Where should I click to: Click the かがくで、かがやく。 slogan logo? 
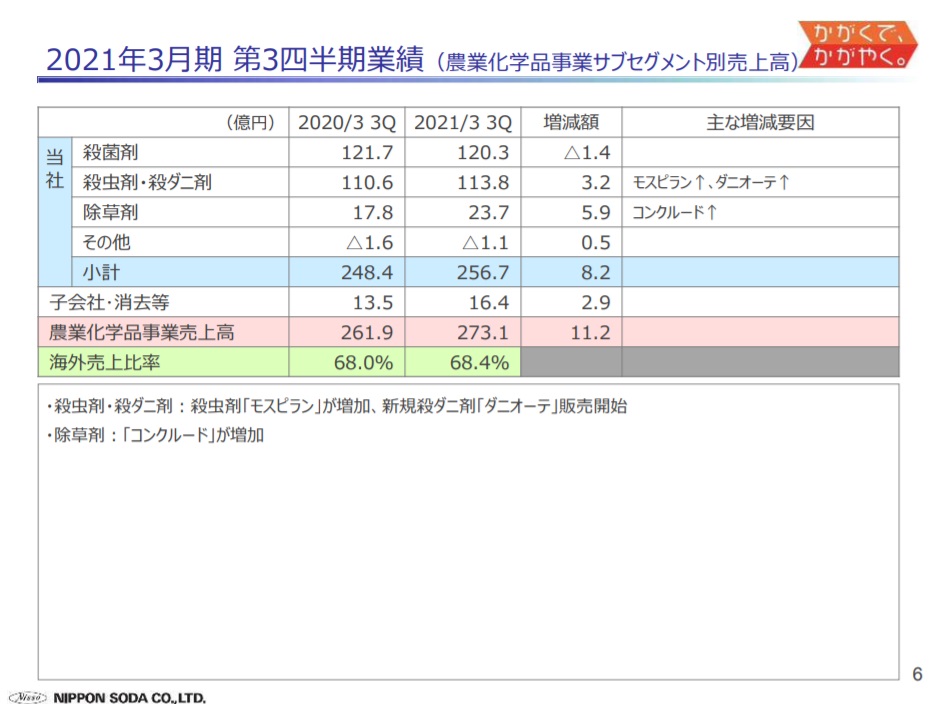(858, 45)
